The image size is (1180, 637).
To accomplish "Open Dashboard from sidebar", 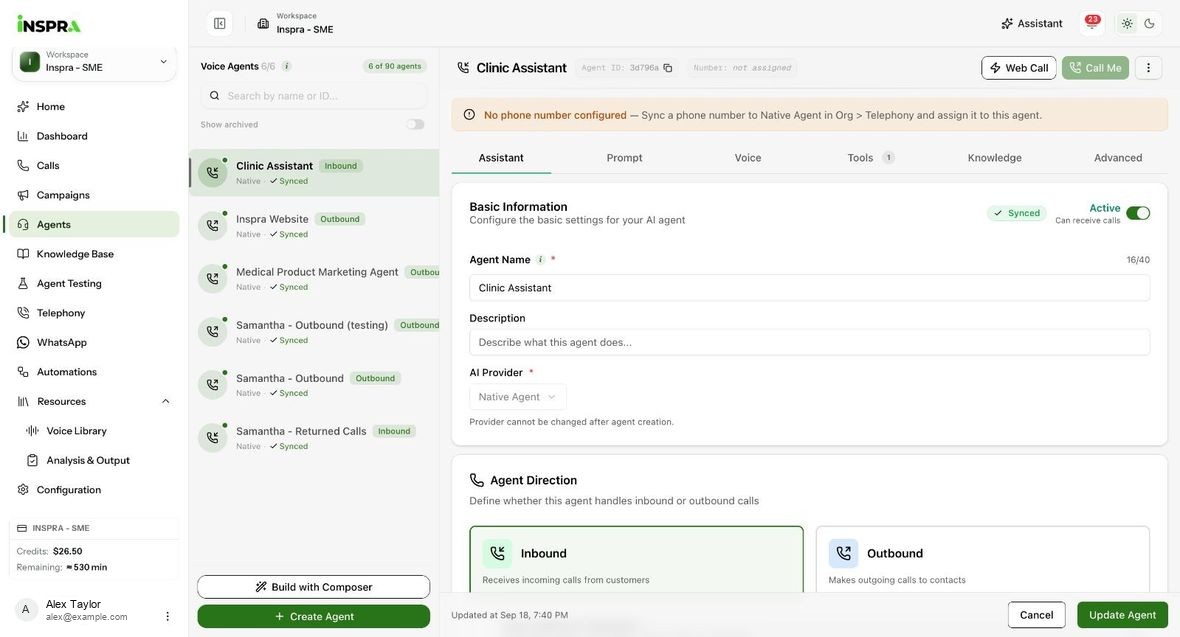I will point(94,136).
